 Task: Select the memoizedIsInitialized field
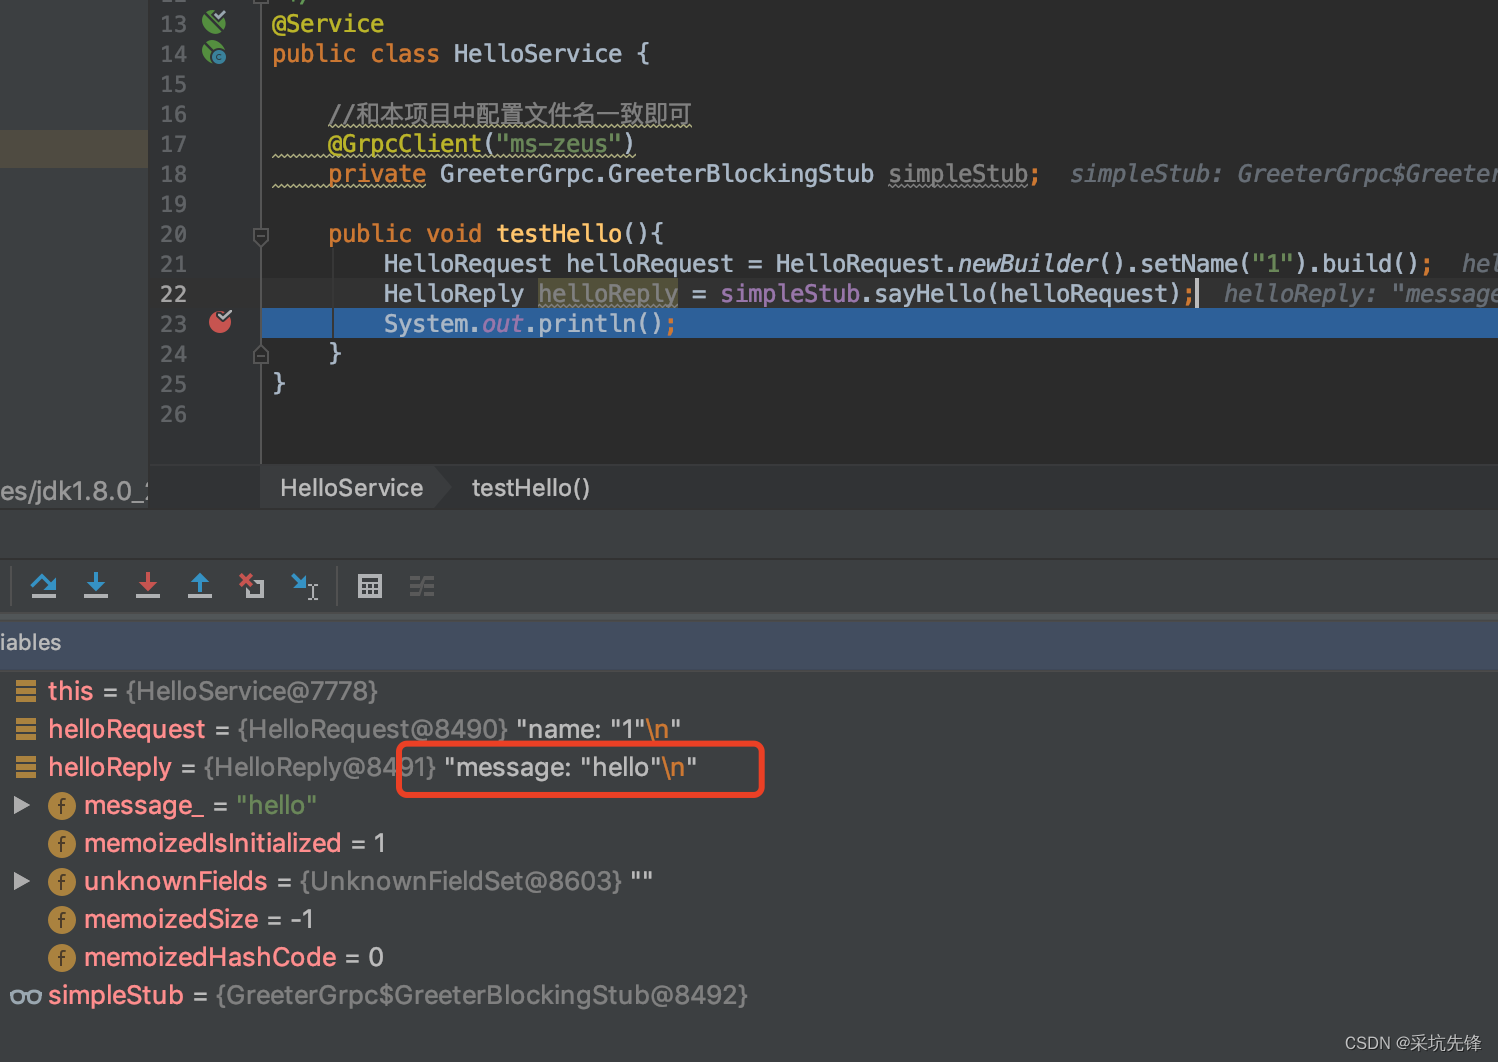pyautogui.click(x=749, y=843)
